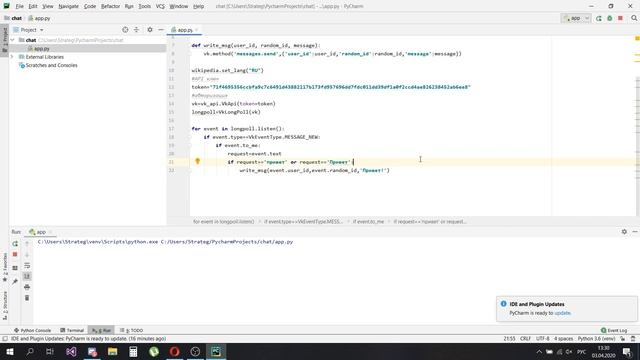Open the Event Log

click(614, 330)
